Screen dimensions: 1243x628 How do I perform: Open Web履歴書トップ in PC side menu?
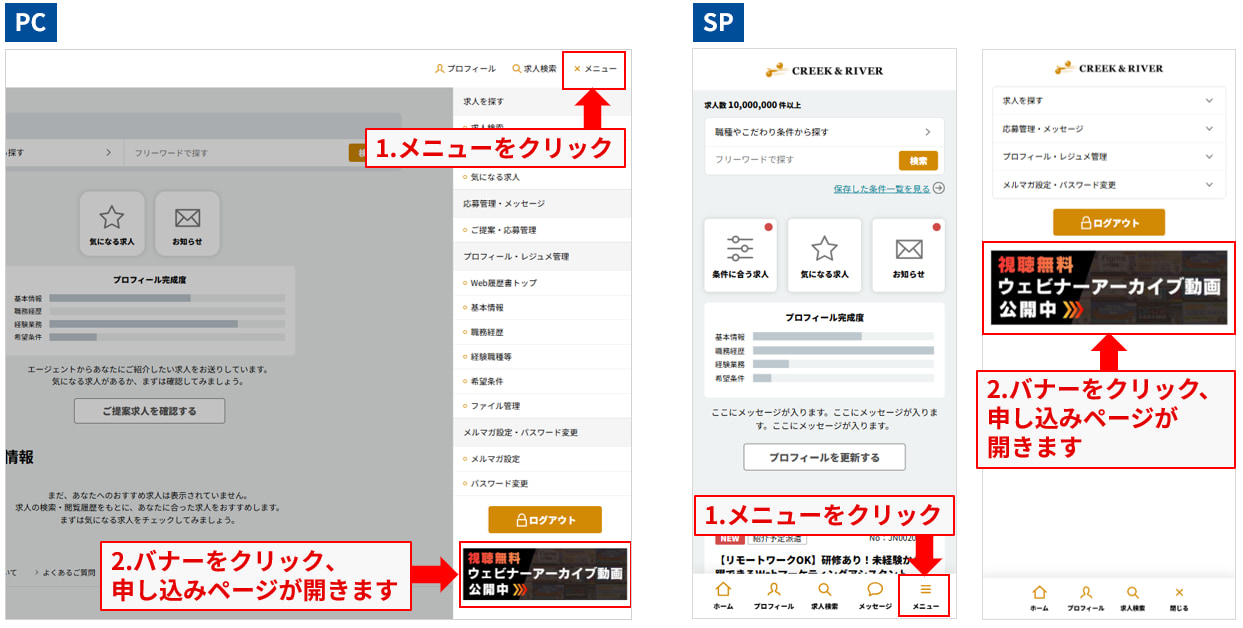541,283
